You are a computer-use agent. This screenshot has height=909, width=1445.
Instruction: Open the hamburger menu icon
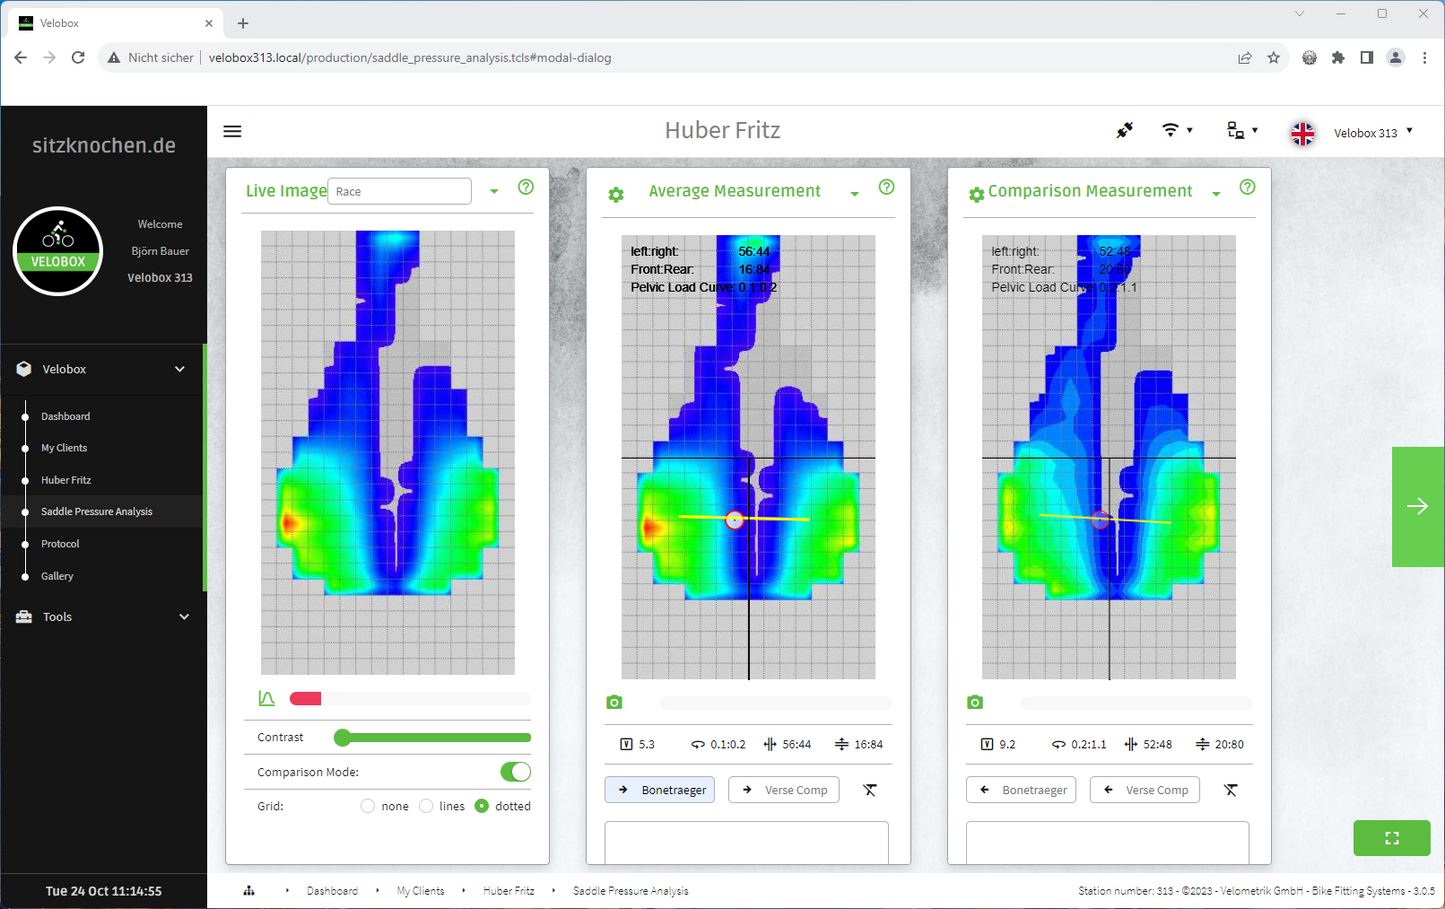tap(232, 131)
